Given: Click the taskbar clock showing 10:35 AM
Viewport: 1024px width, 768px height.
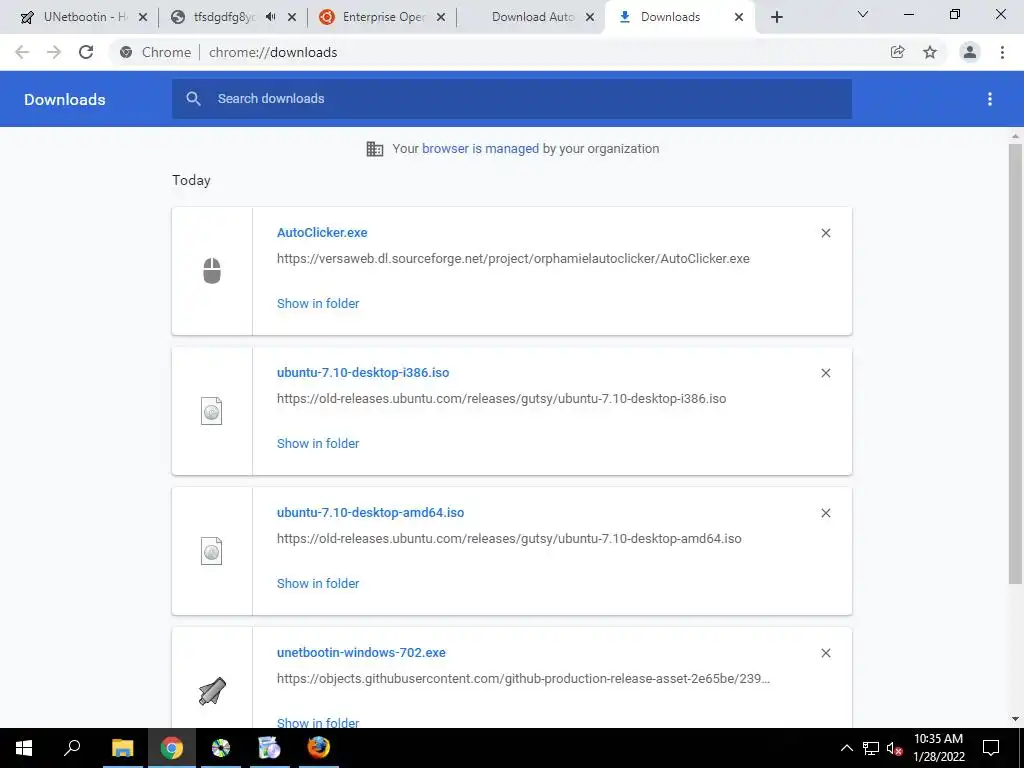Looking at the screenshot, I should pos(938,748).
